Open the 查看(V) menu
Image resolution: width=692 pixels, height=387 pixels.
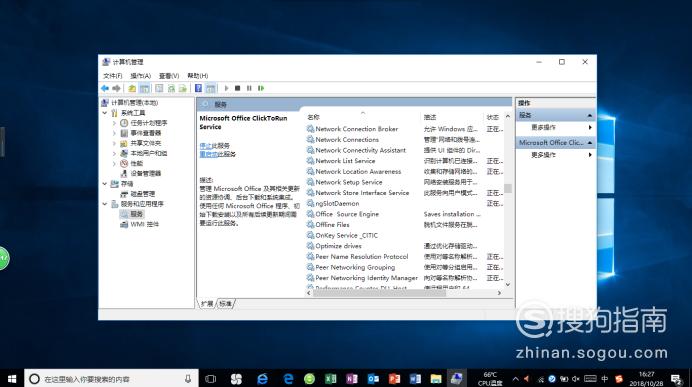[169, 76]
